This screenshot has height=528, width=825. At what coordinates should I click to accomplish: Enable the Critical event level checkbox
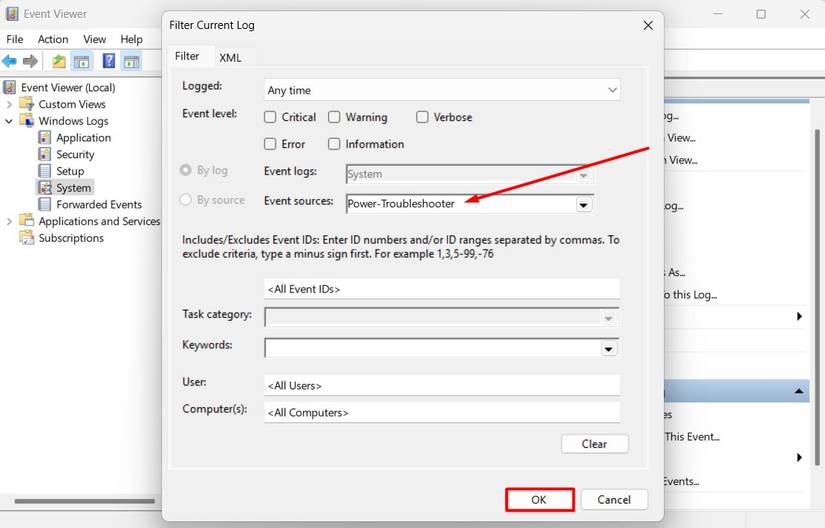[x=270, y=117]
